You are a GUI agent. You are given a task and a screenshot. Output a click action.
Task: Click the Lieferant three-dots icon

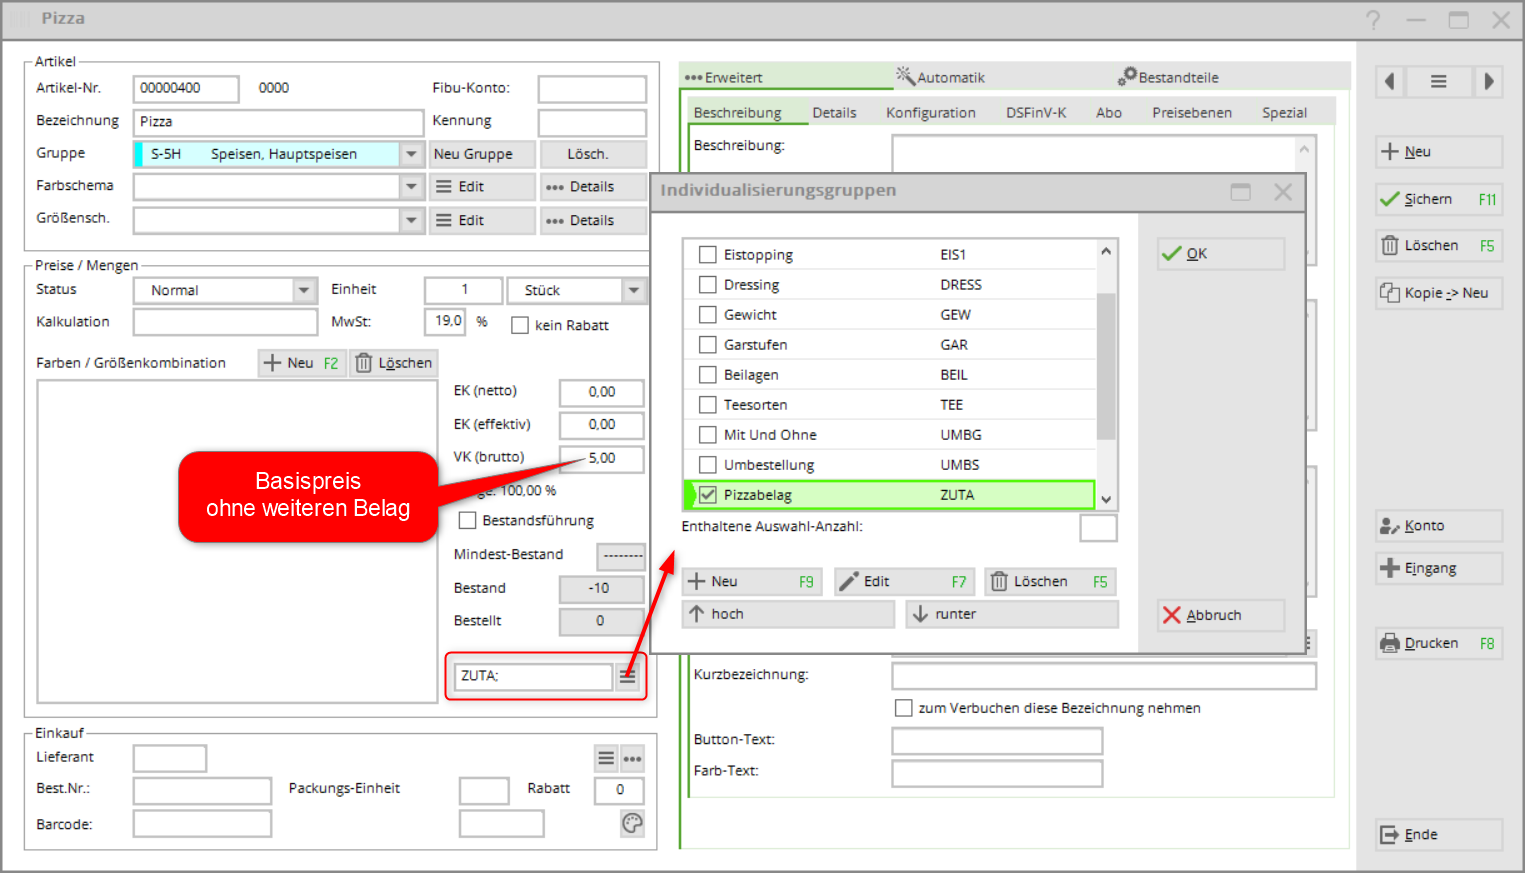click(x=632, y=759)
